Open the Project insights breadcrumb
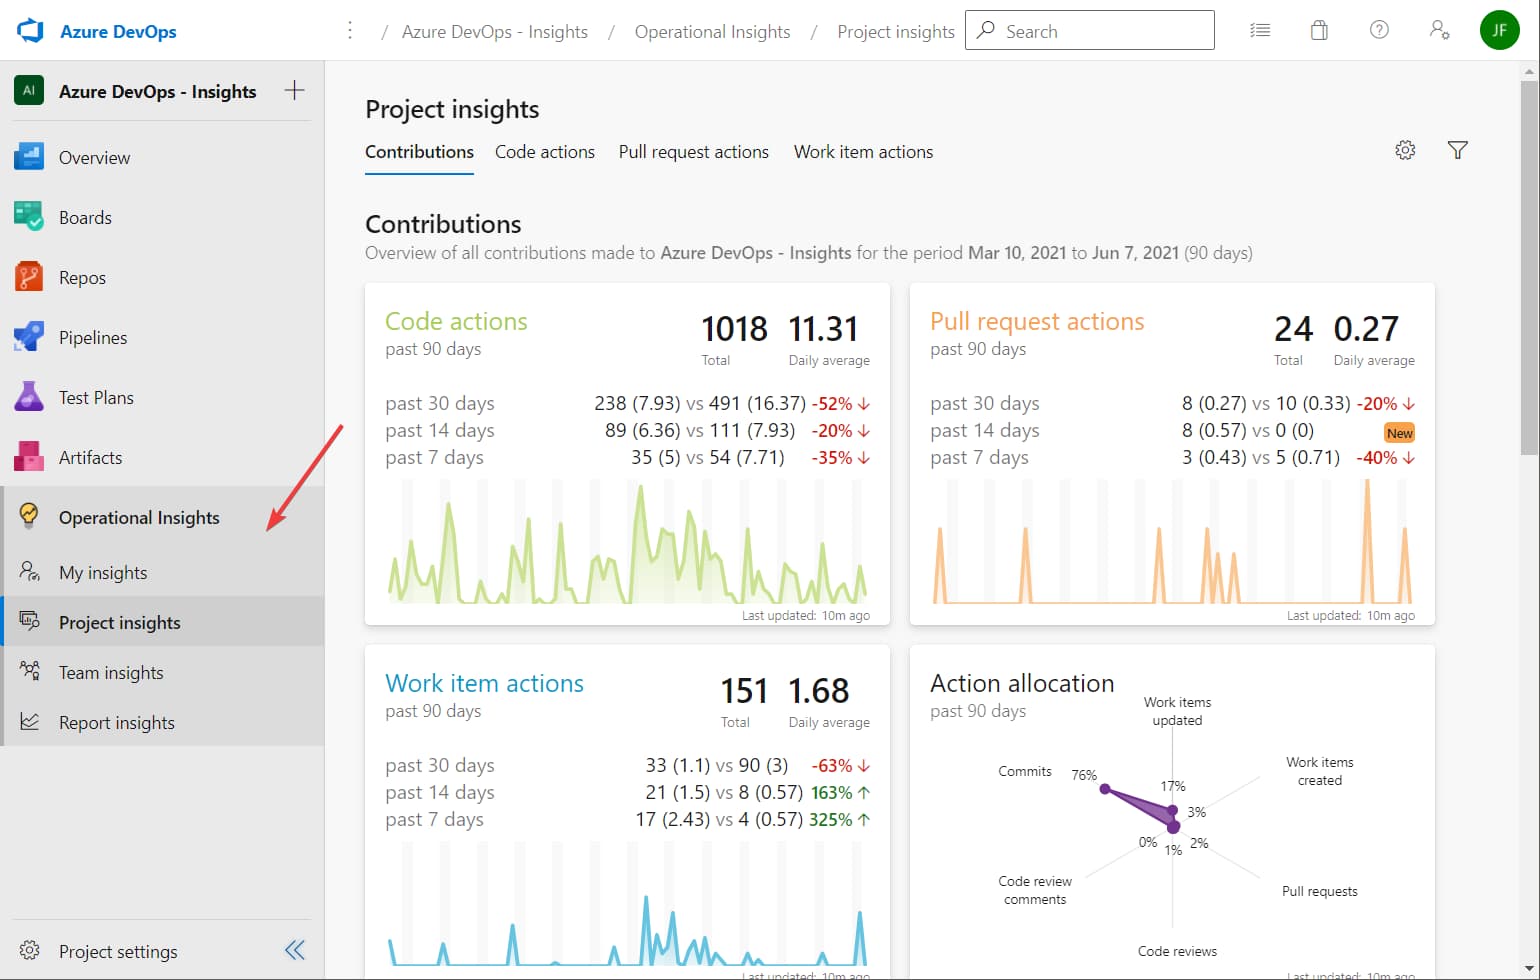Image resolution: width=1540 pixels, height=980 pixels. tap(896, 32)
